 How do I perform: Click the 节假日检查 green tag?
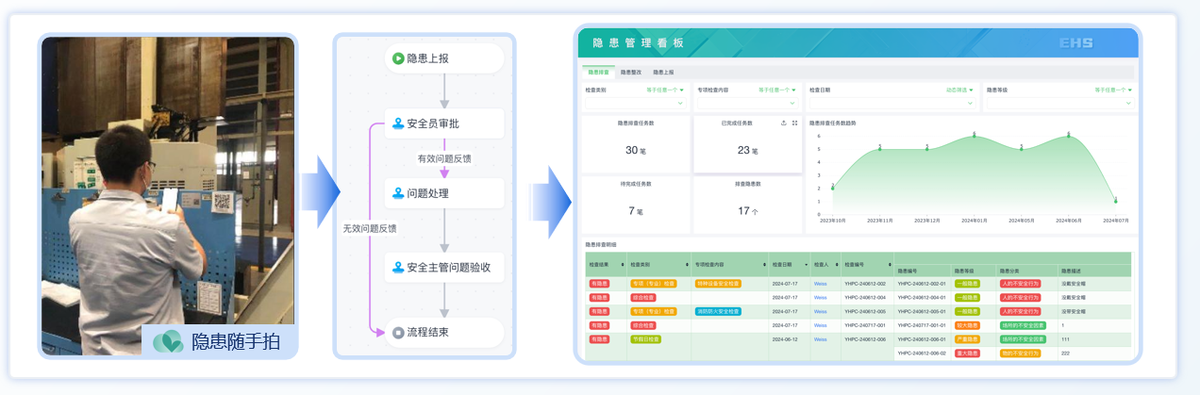pos(646,339)
